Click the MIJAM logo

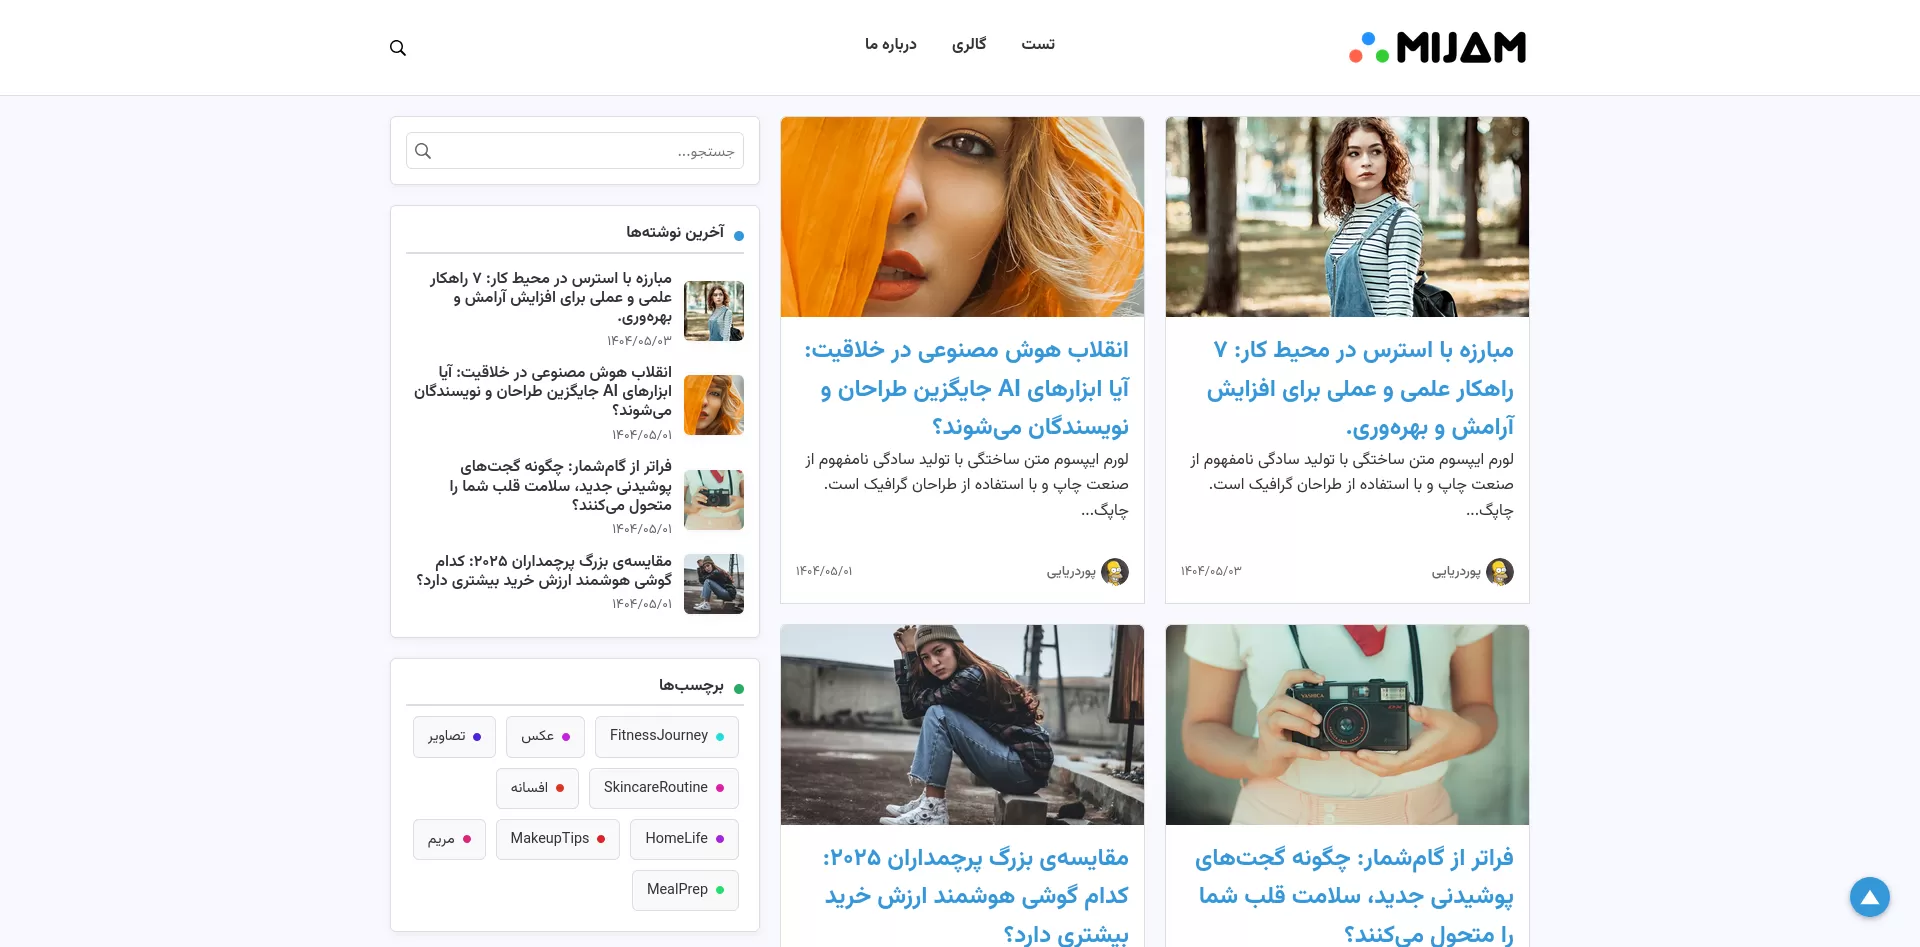pyautogui.click(x=1437, y=46)
